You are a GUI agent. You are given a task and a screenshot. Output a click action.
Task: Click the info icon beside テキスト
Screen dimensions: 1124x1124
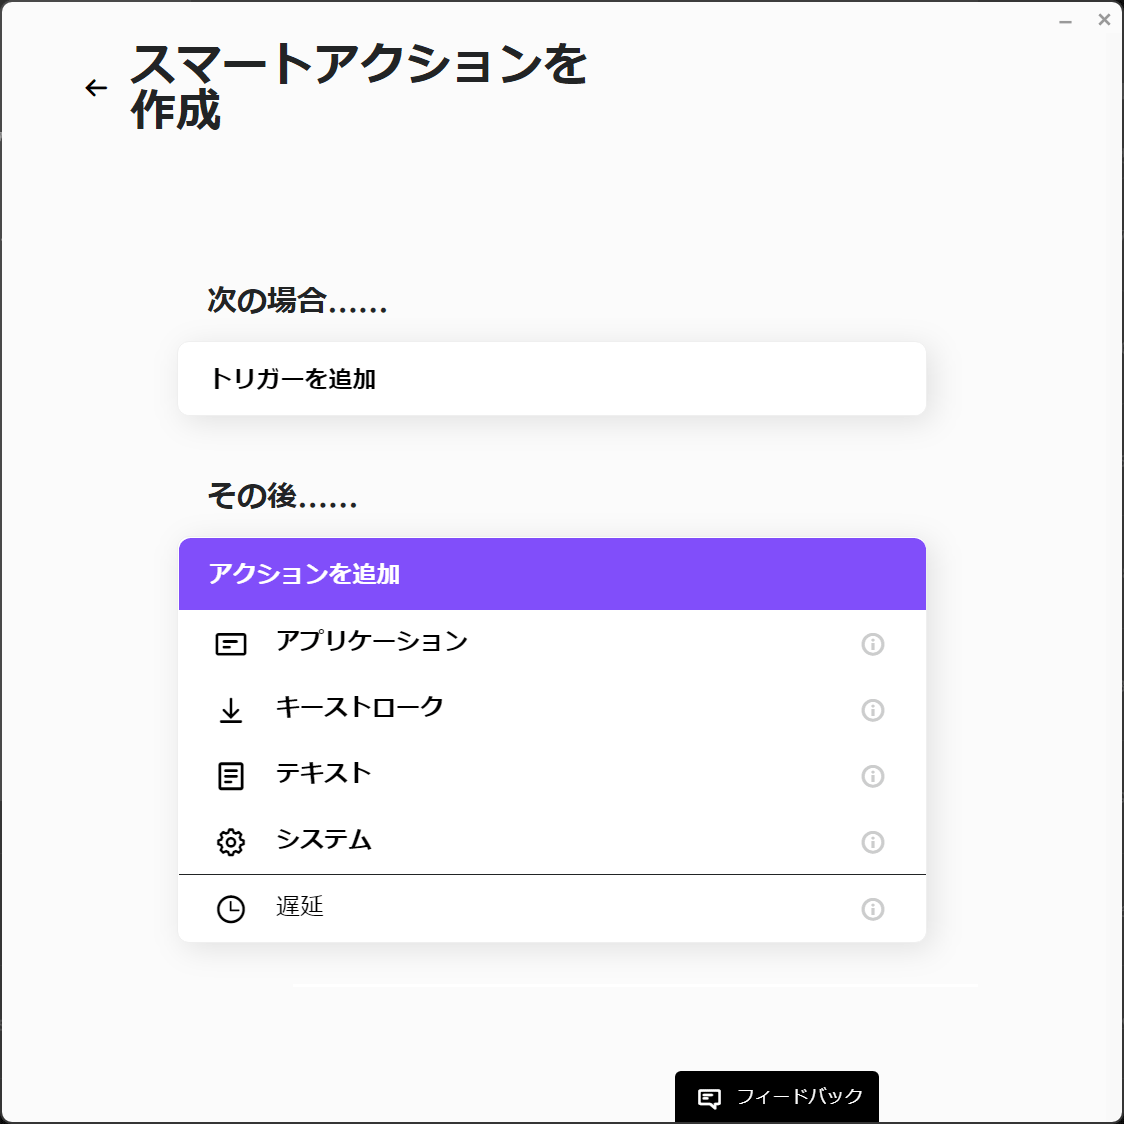coord(872,776)
